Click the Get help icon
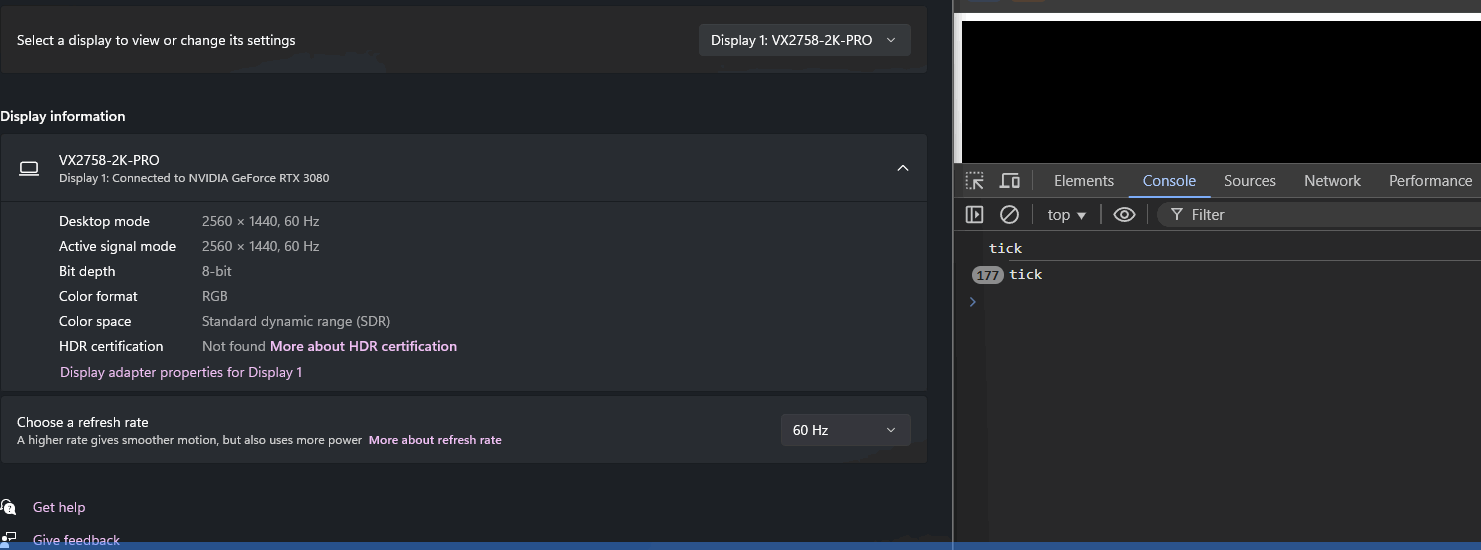The width and height of the screenshot is (1481, 550). pos(9,507)
